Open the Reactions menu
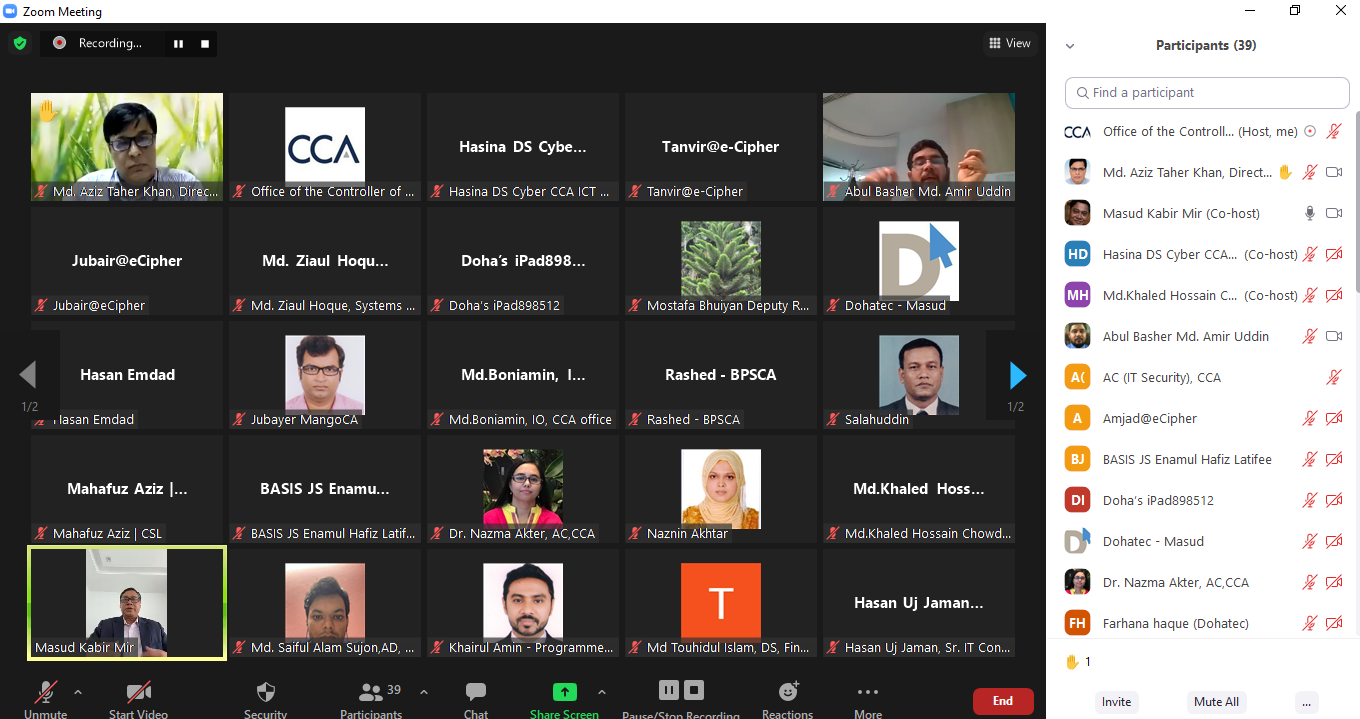The height and width of the screenshot is (719, 1360). point(788,698)
